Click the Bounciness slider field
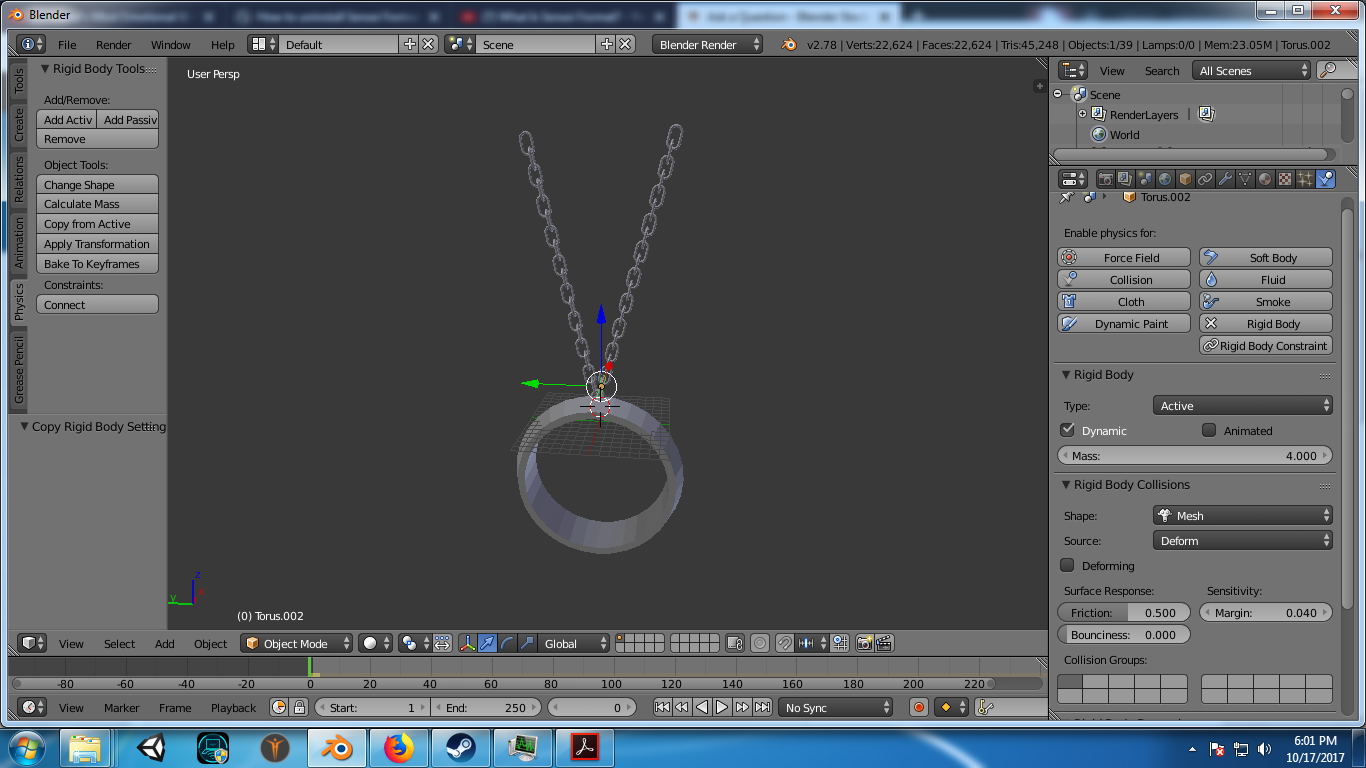The height and width of the screenshot is (768, 1366). point(1124,634)
